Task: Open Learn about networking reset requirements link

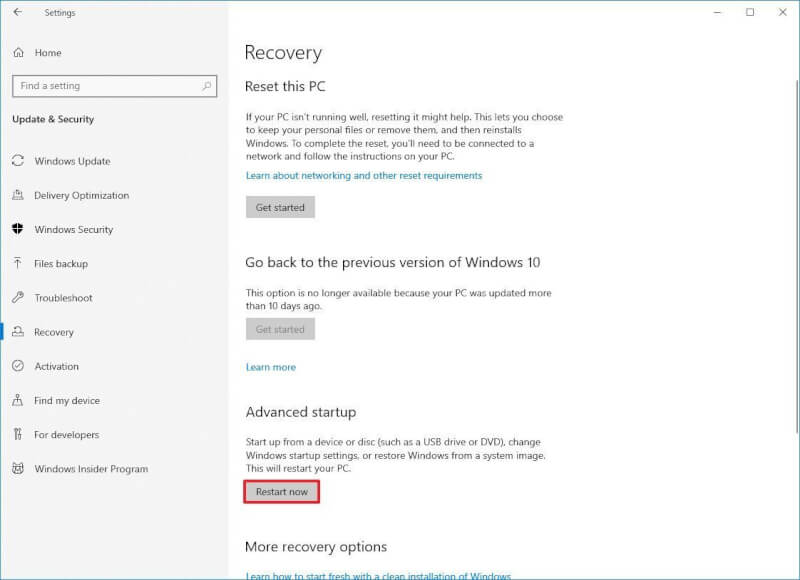Action: click(364, 175)
